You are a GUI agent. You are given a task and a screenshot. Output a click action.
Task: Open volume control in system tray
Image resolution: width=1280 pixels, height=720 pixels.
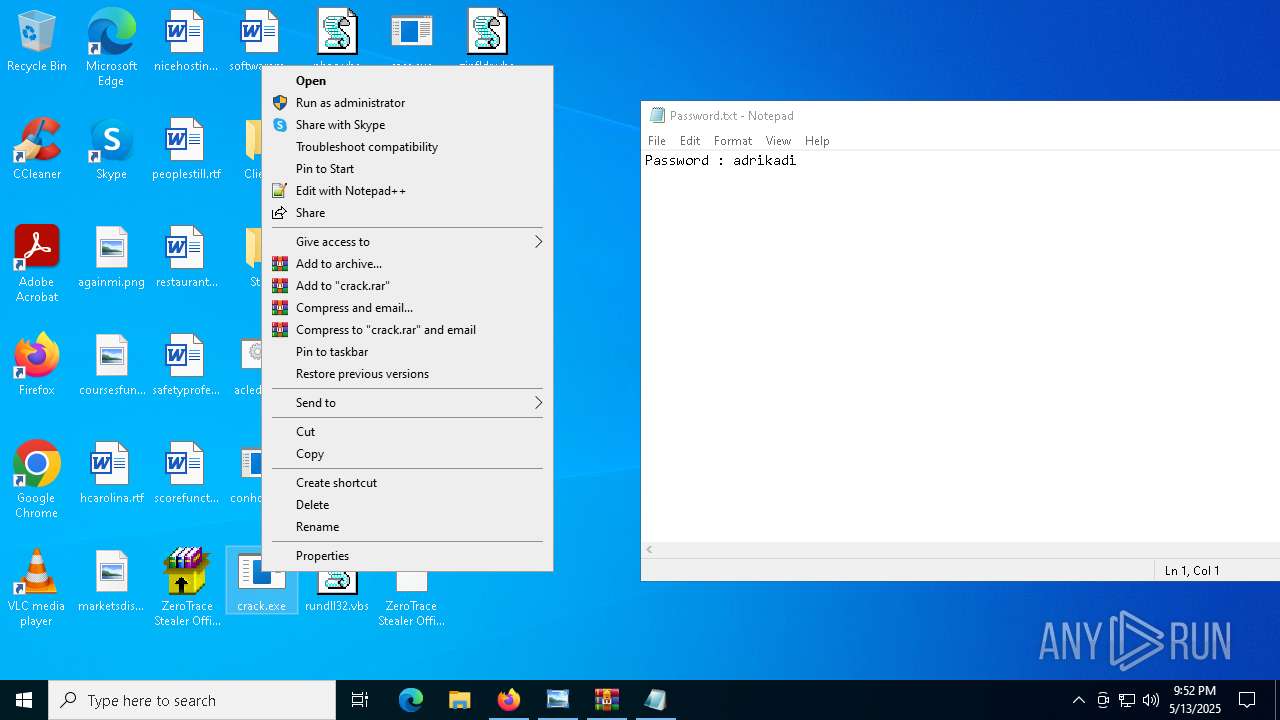point(1151,700)
